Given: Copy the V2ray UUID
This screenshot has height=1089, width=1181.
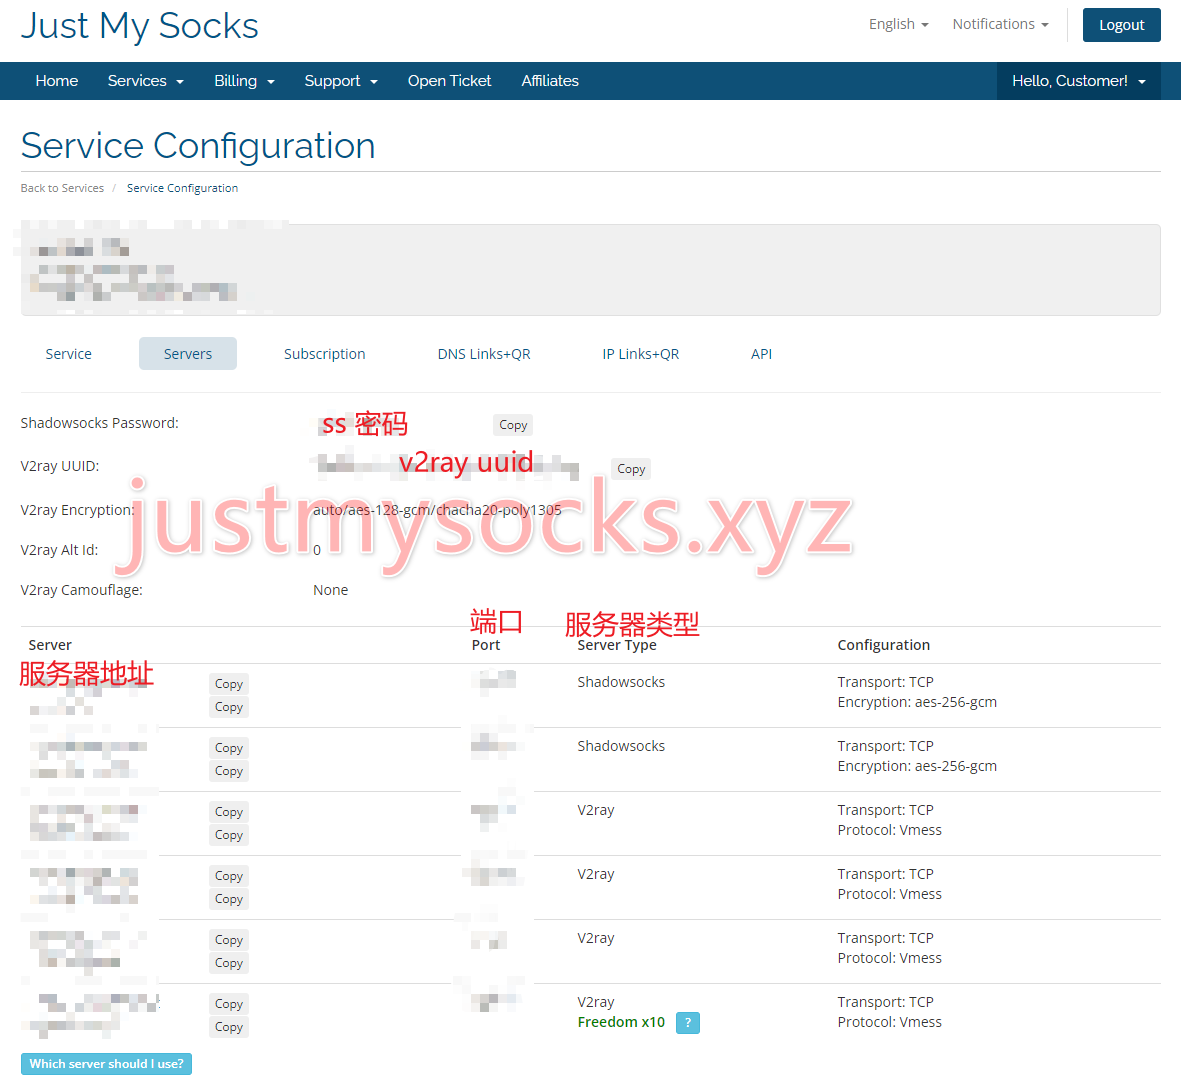Looking at the screenshot, I should point(630,468).
